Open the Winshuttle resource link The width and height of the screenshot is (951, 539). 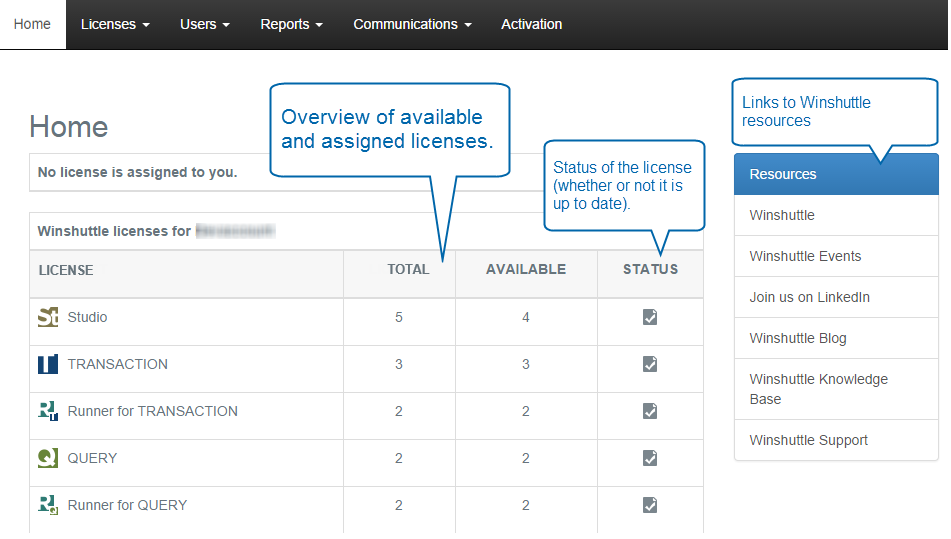pyautogui.click(x=836, y=215)
